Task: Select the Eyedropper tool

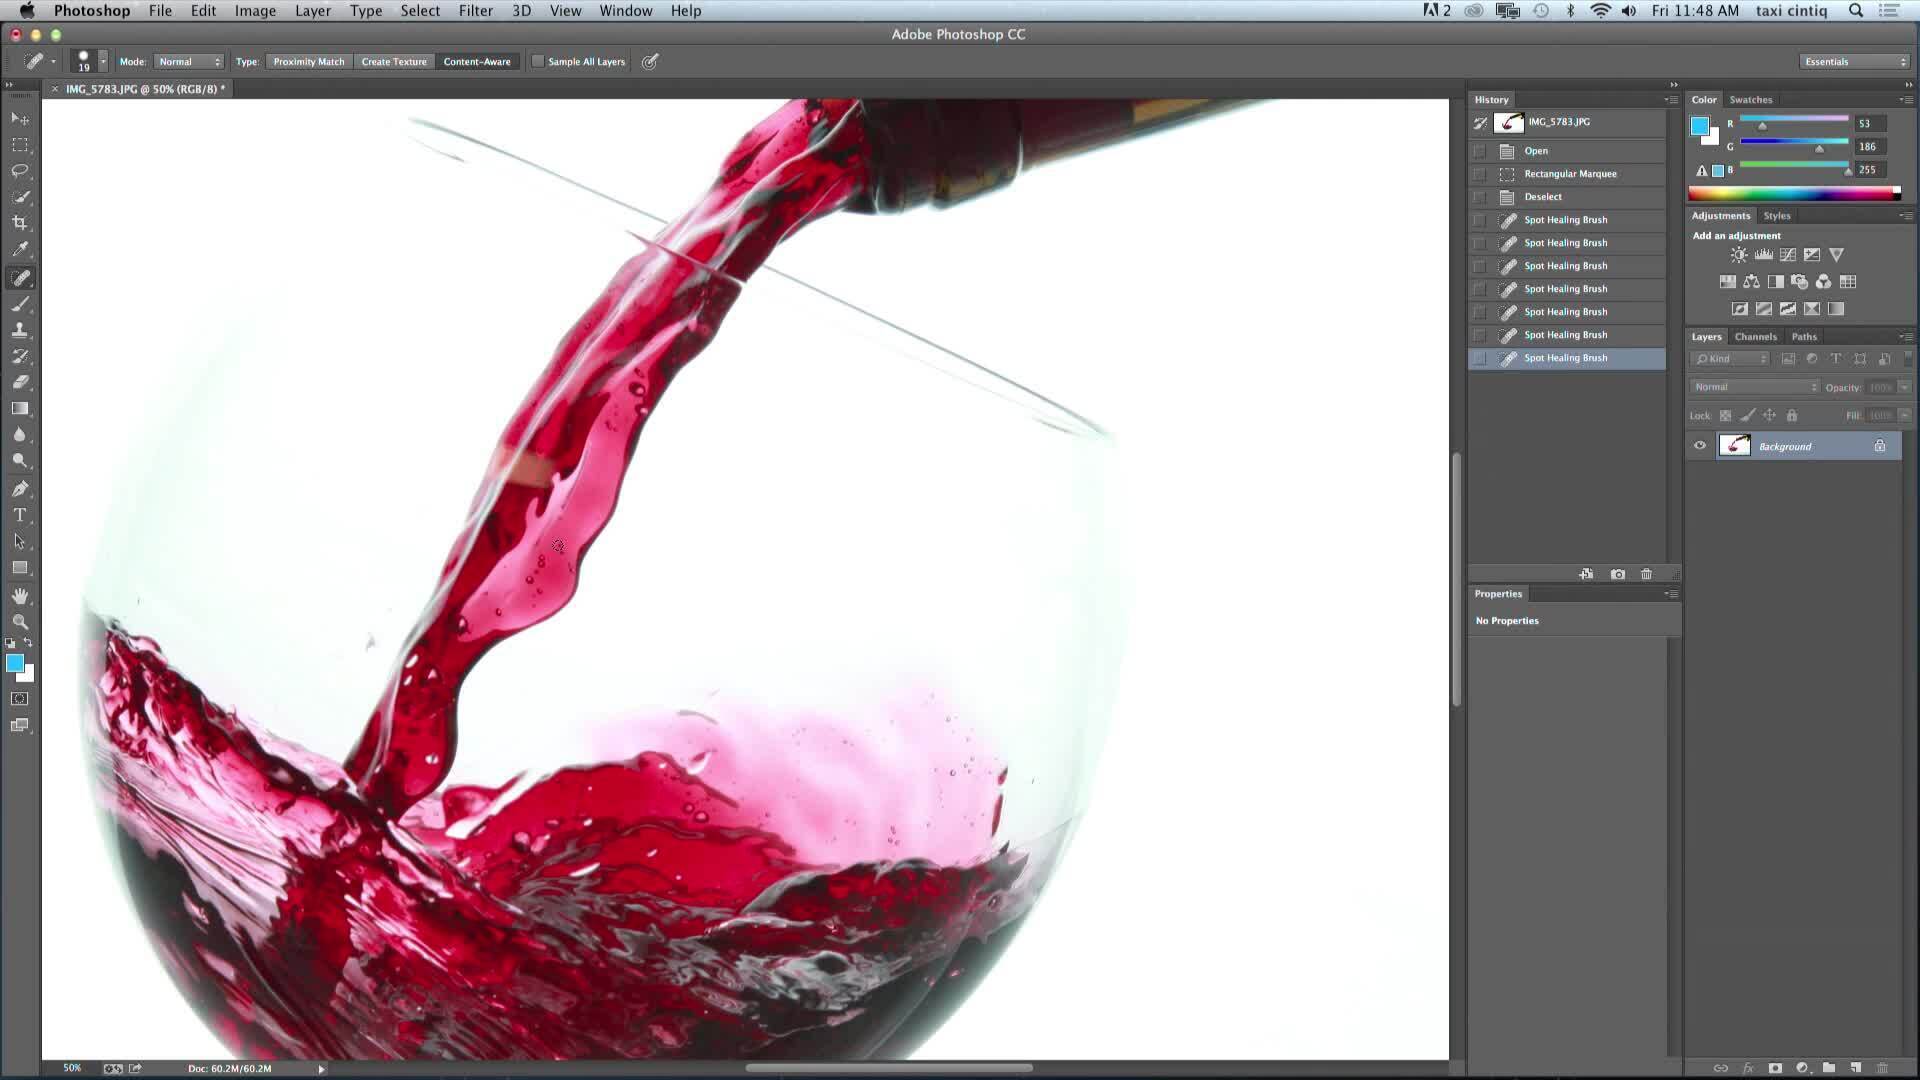Action: click(x=20, y=250)
